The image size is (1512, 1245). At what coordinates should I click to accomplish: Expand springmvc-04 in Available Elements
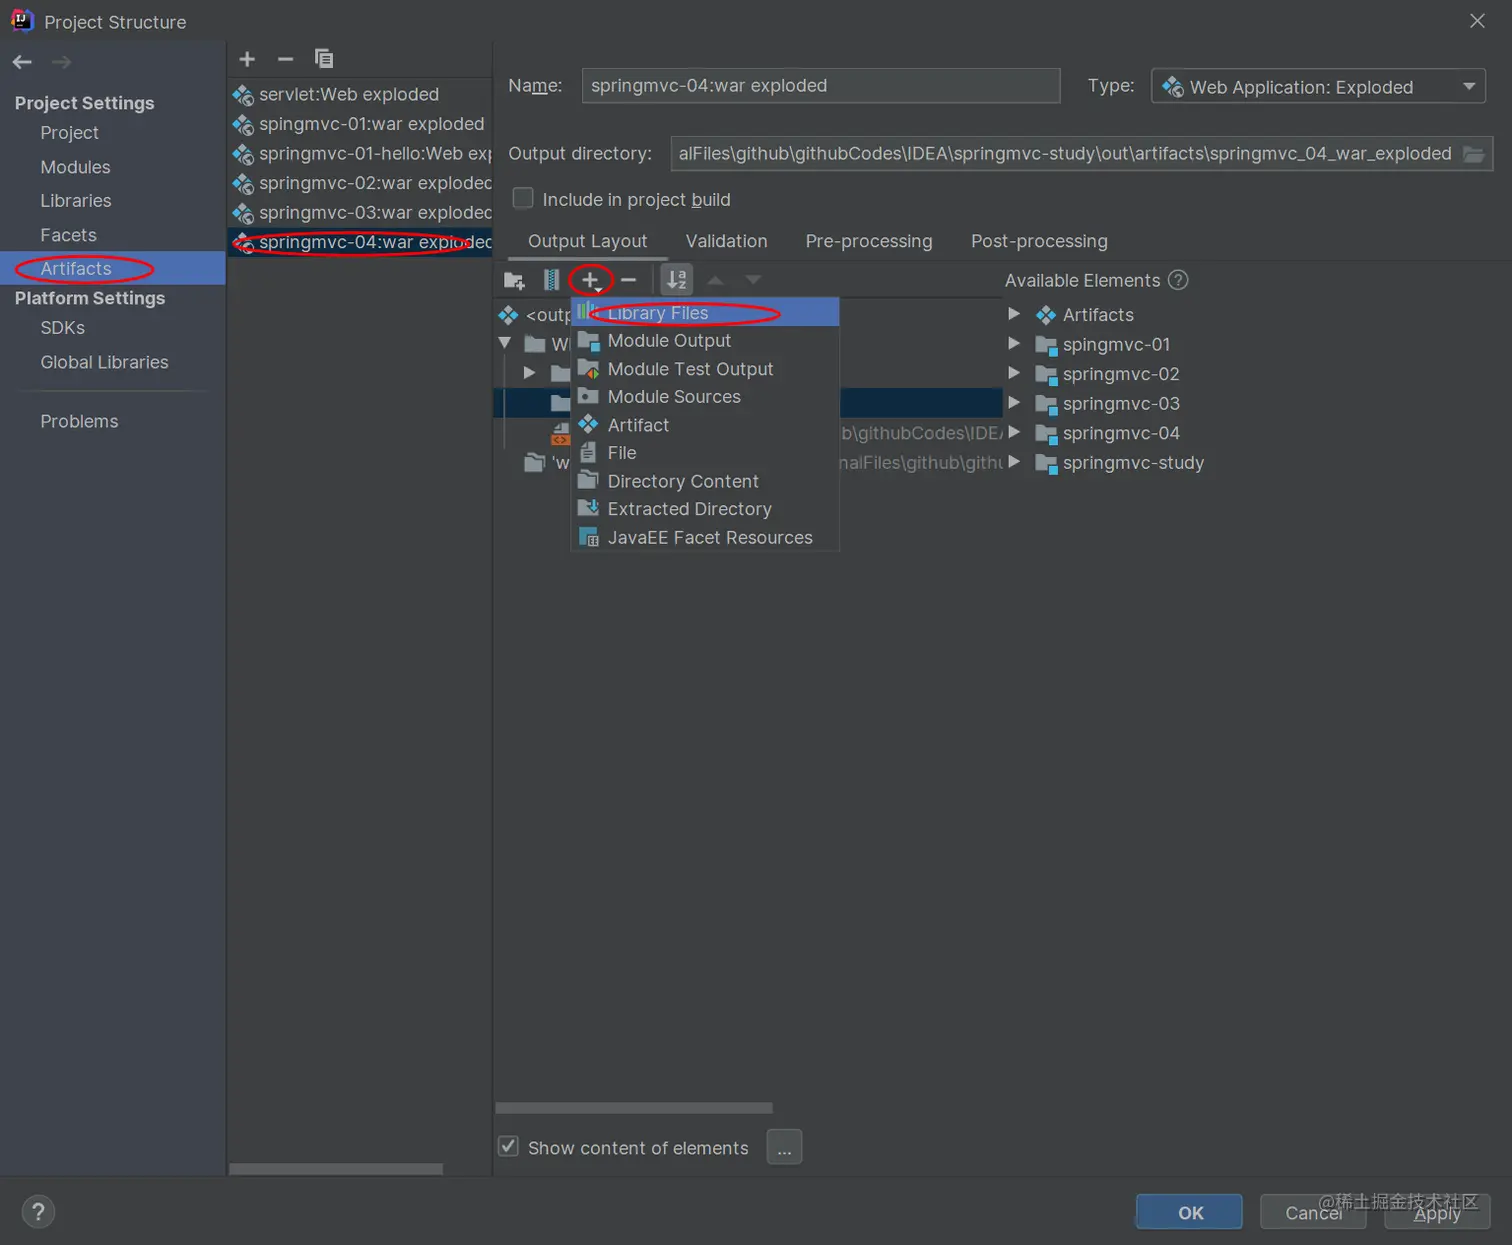click(x=1014, y=432)
